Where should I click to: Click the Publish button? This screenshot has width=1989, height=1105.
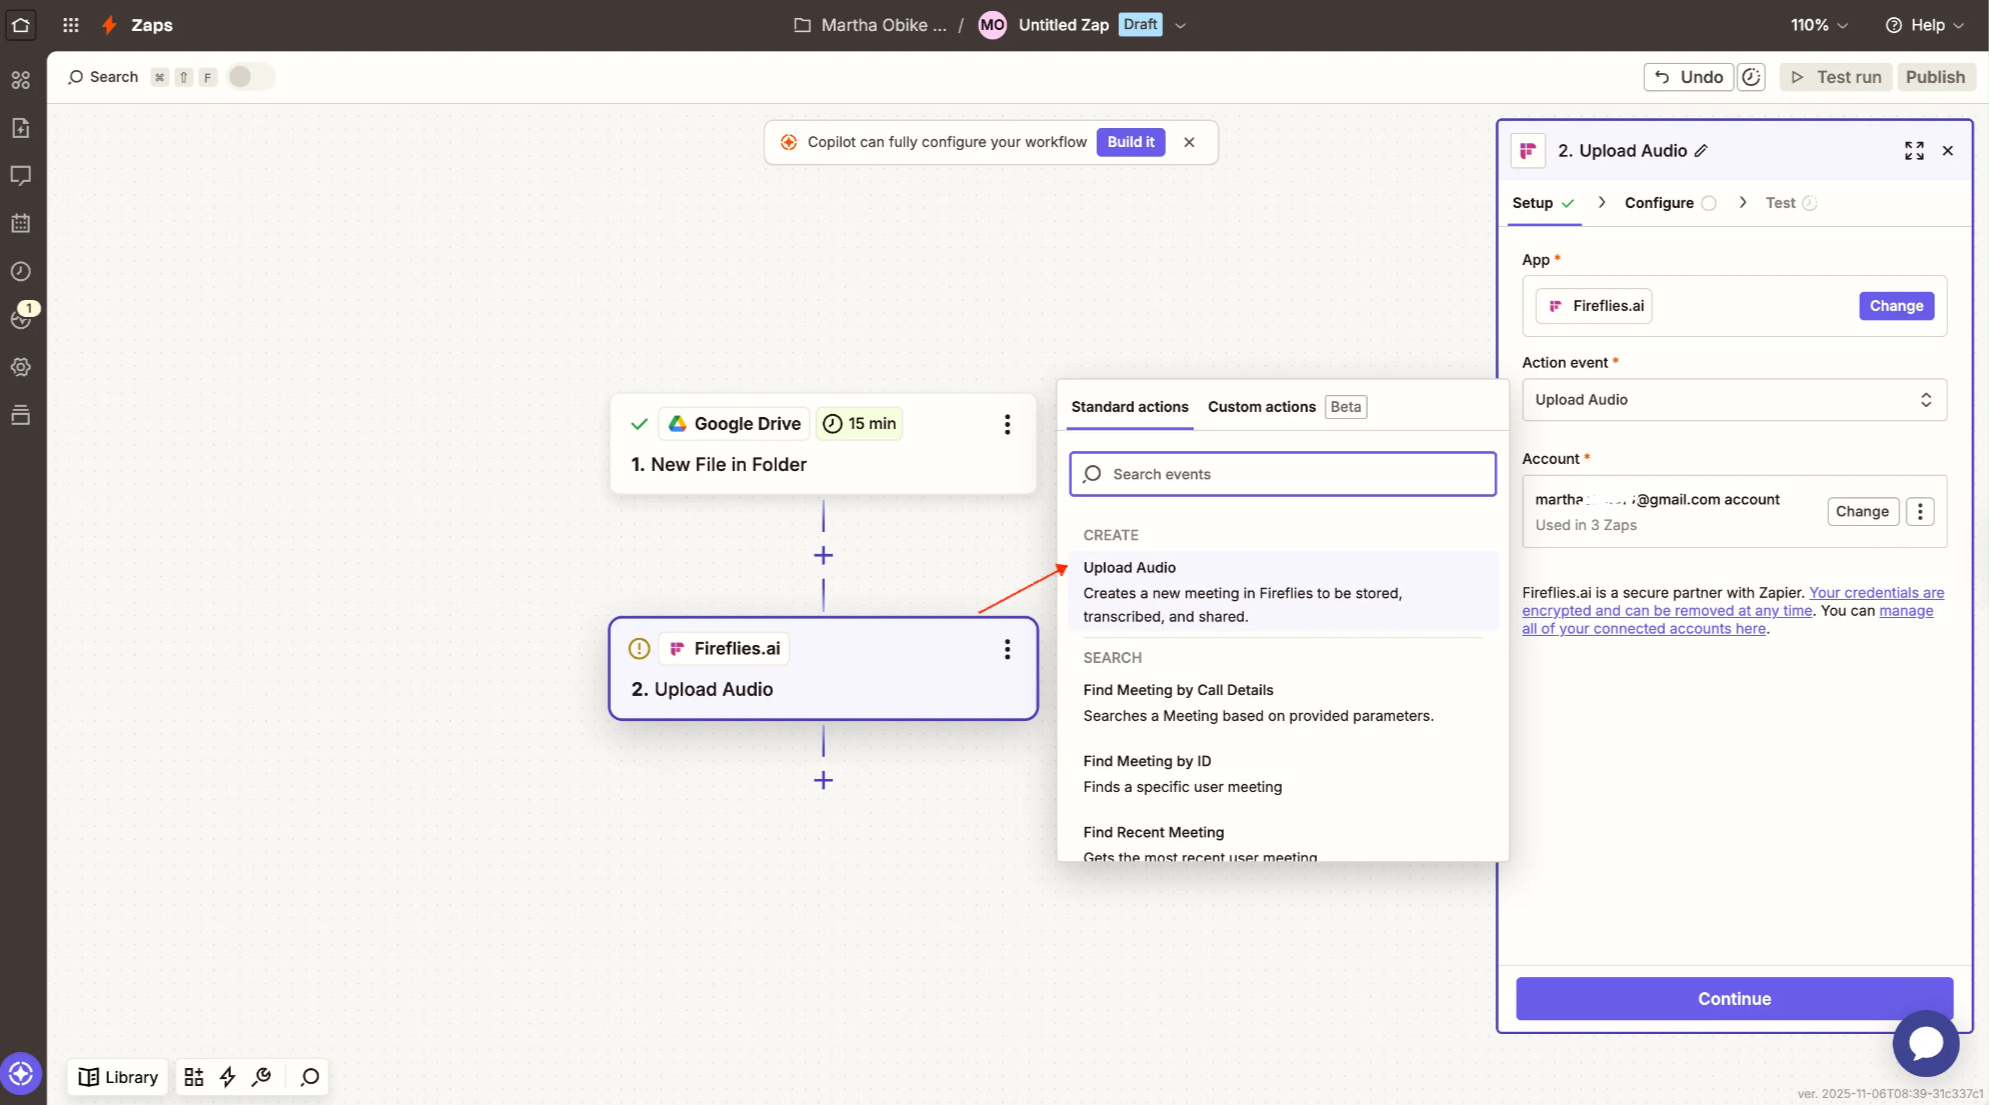click(1934, 77)
